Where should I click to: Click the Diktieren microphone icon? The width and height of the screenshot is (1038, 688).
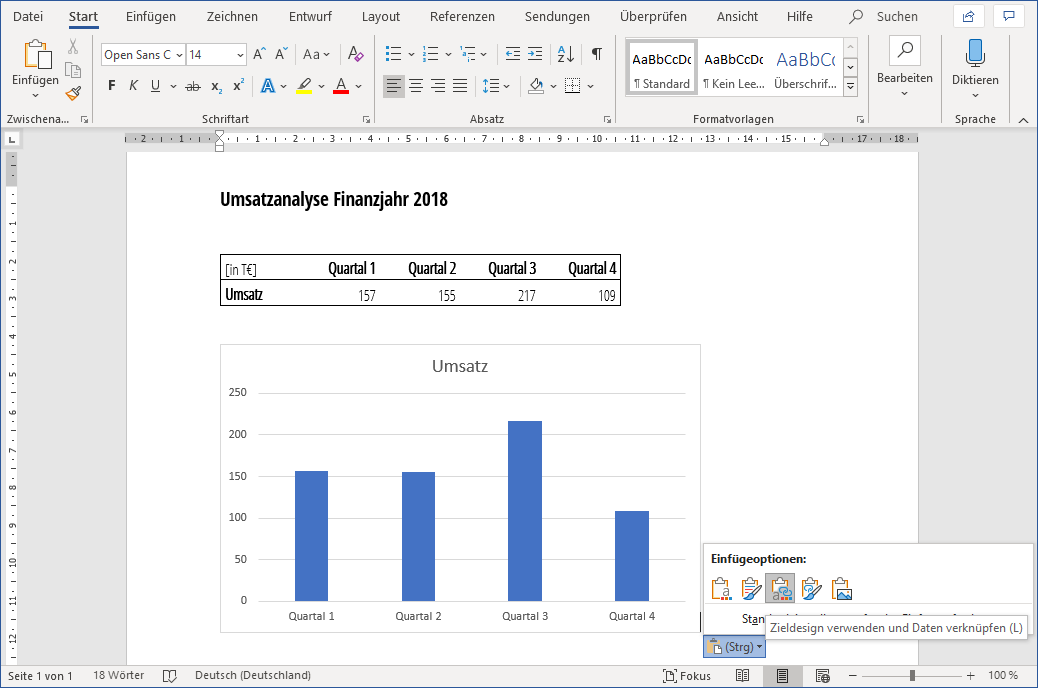coord(975,53)
